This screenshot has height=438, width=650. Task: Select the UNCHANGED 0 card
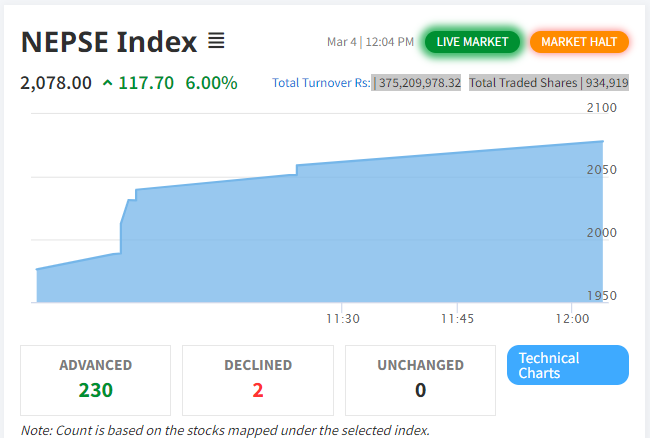point(420,380)
